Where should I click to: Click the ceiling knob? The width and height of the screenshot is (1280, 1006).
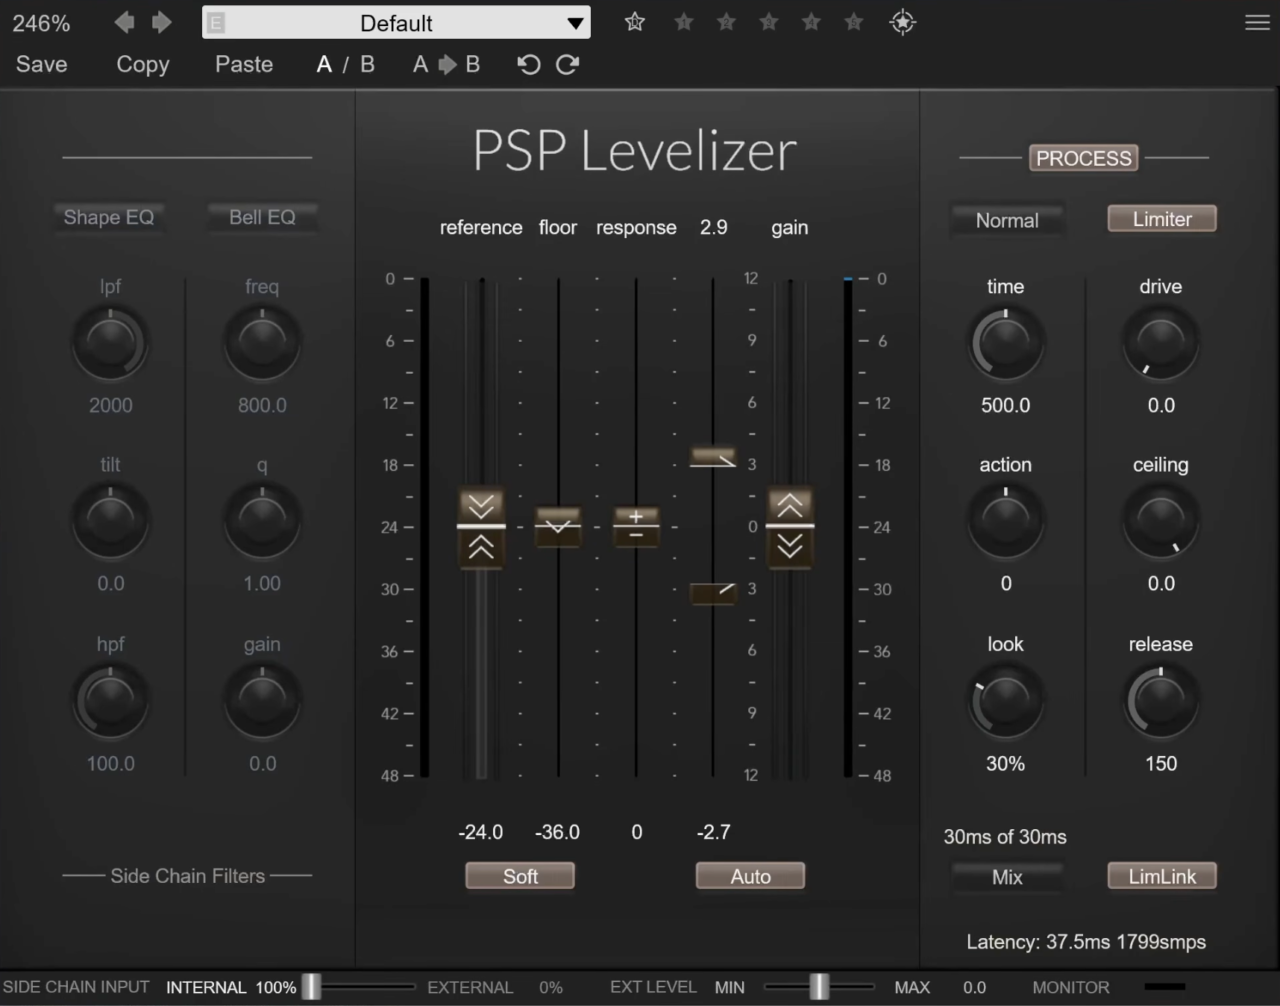pos(1160,521)
